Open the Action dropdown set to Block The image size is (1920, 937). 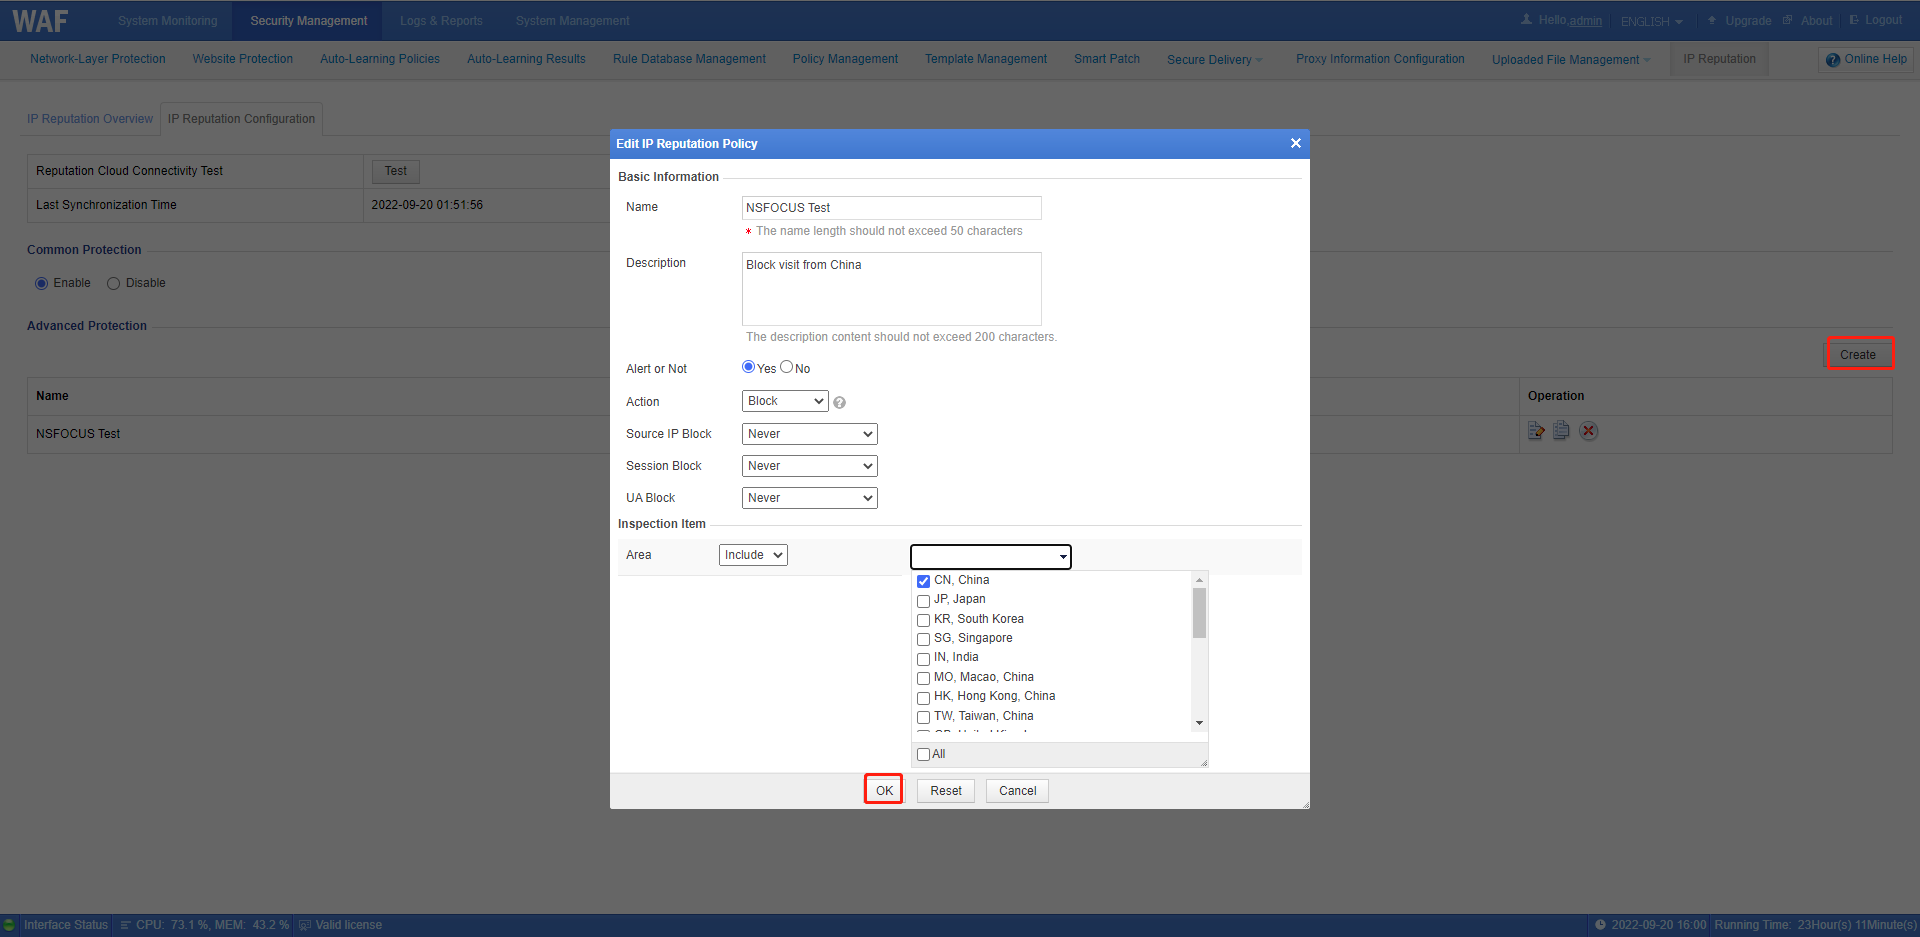tap(785, 401)
